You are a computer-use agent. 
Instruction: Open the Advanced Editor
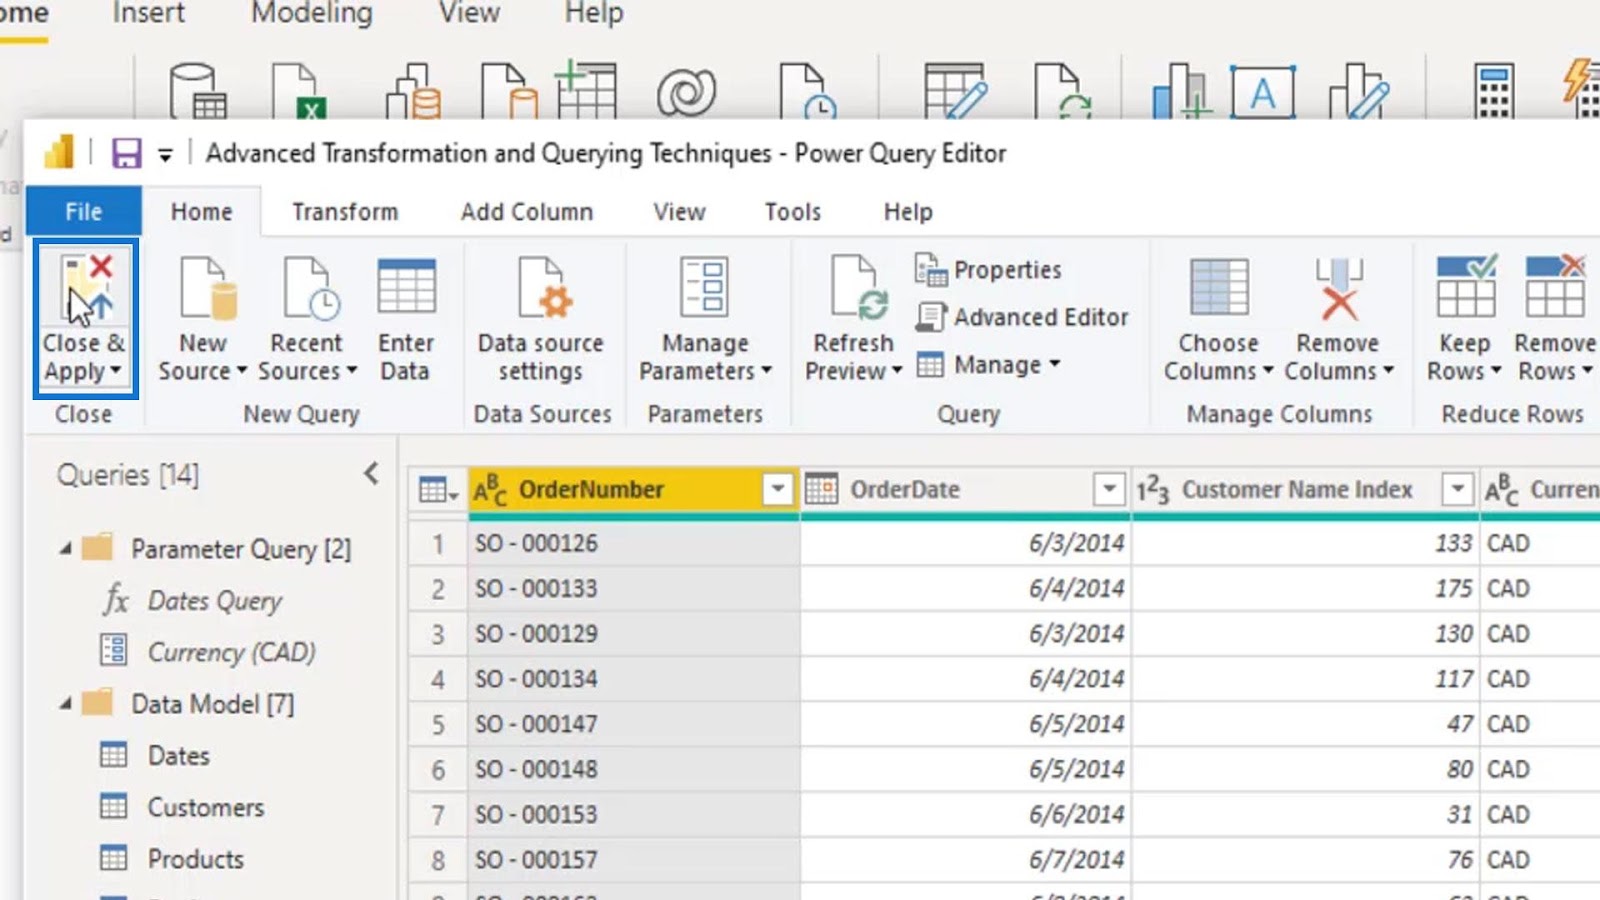coord(1023,317)
